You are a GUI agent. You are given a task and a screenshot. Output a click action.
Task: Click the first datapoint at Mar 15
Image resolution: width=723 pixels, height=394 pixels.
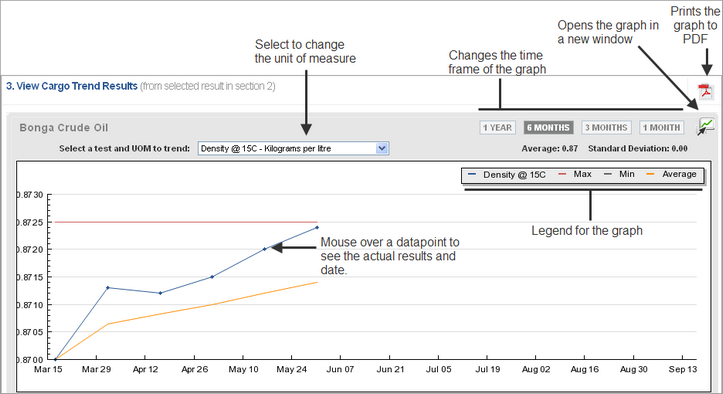(x=55, y=359)
